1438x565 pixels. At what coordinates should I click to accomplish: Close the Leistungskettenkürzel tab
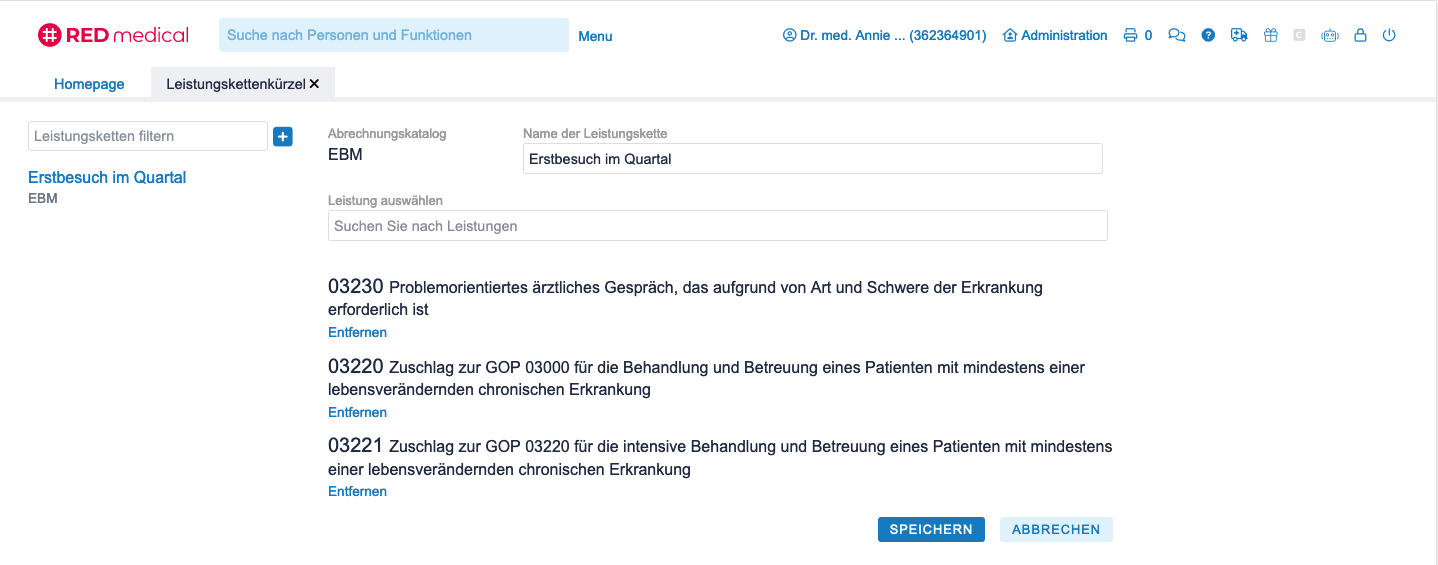[314, 84]
